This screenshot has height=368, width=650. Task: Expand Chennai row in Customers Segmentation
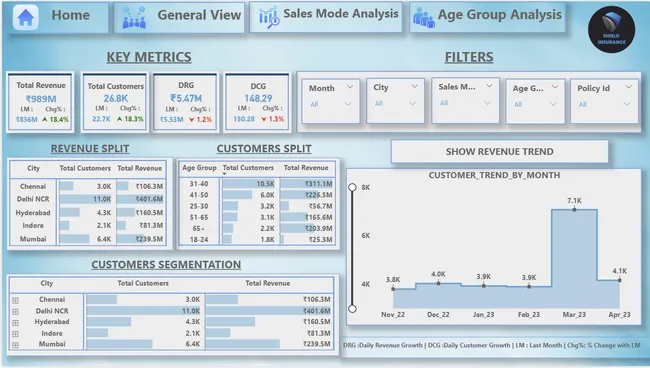15,300
